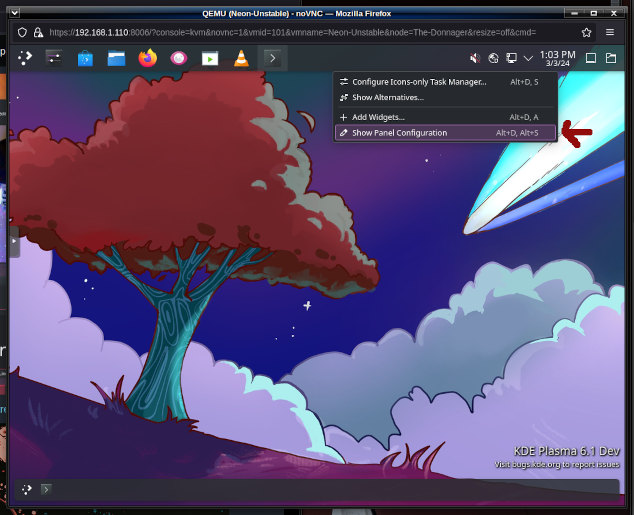Click the muted audio volume tray icon
The width and height of the screenshot is (634, 515).
pyautogui.click(x=475, y=58)
